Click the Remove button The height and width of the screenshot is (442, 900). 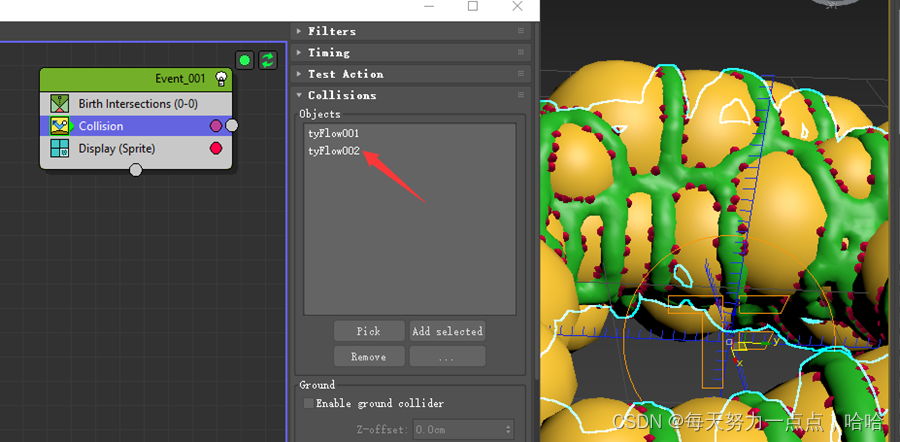[369, 356]
